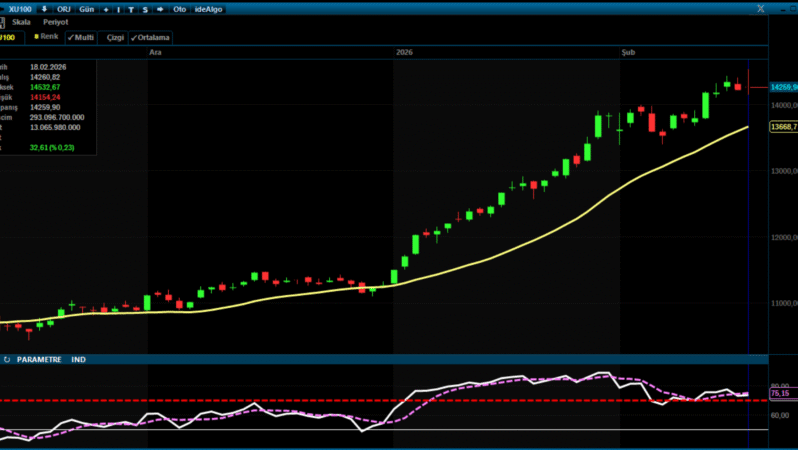This screenshot has height=450, width=798.
Task: Click the download arrow icon beside XU100
Action: point(43,9)
